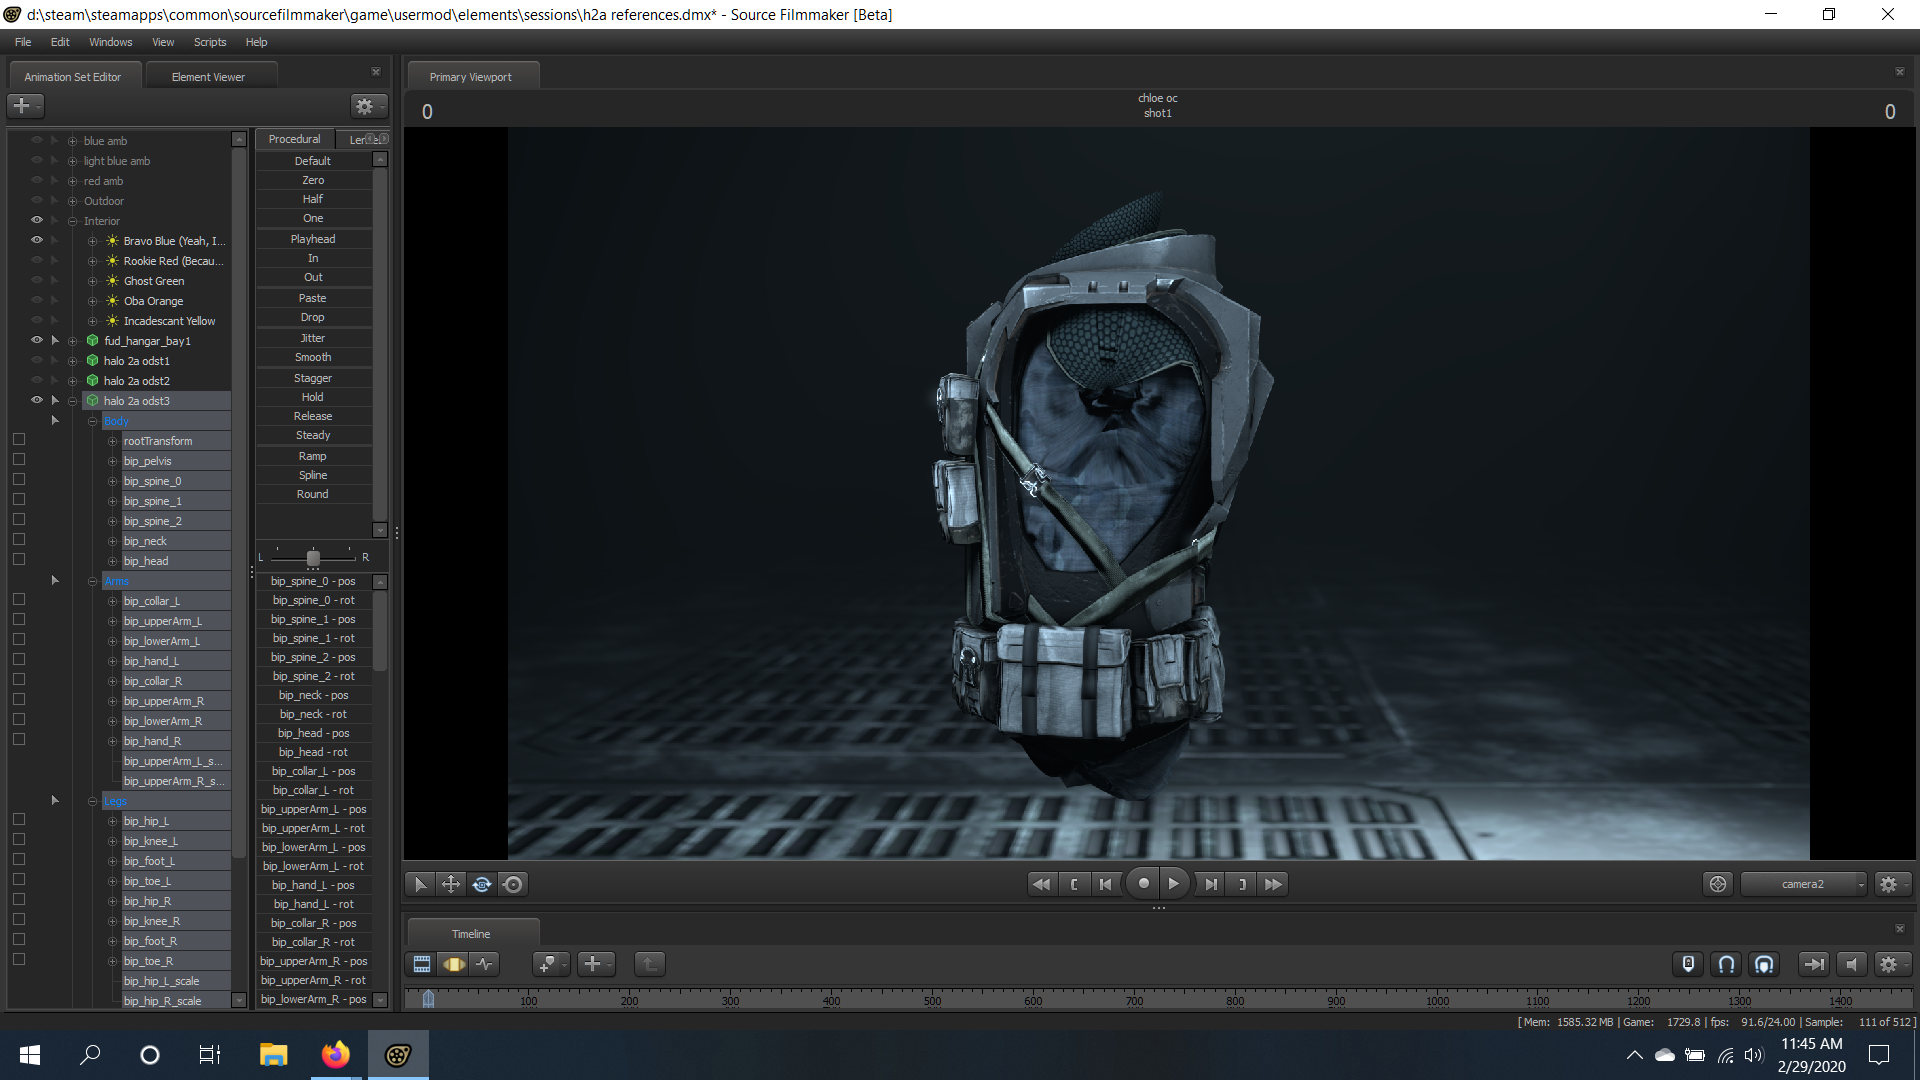1920x1080 pixels.
Task: Check the box beside bip_hip_L
Action: [x=18, y=819]
